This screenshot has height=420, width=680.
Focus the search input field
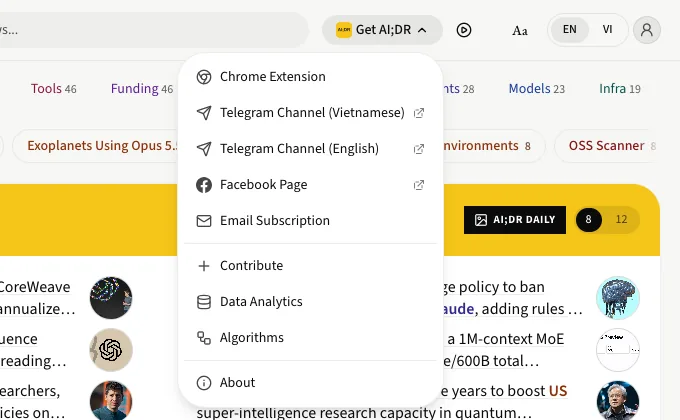point(152,30)
